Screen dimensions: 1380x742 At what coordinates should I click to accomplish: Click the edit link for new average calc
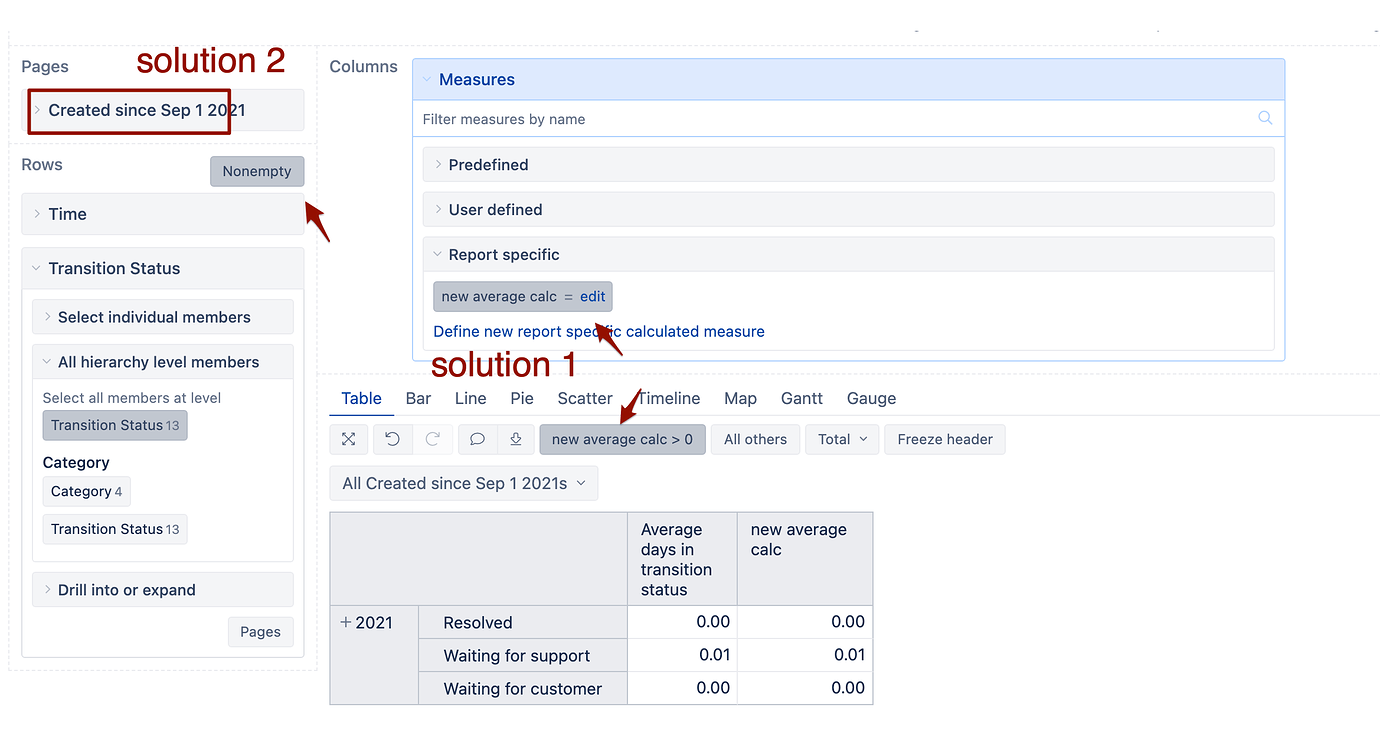pyautogui.click(x=593, y=297)
